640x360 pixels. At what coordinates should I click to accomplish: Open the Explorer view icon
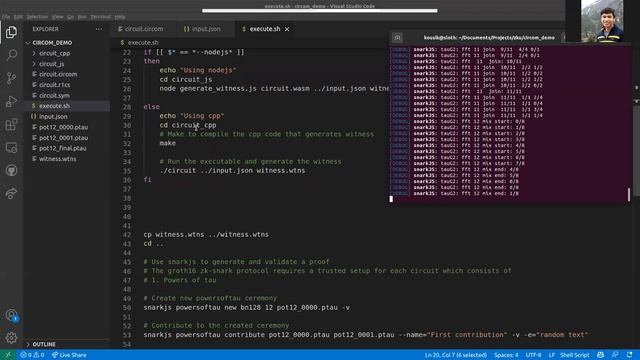11,32
